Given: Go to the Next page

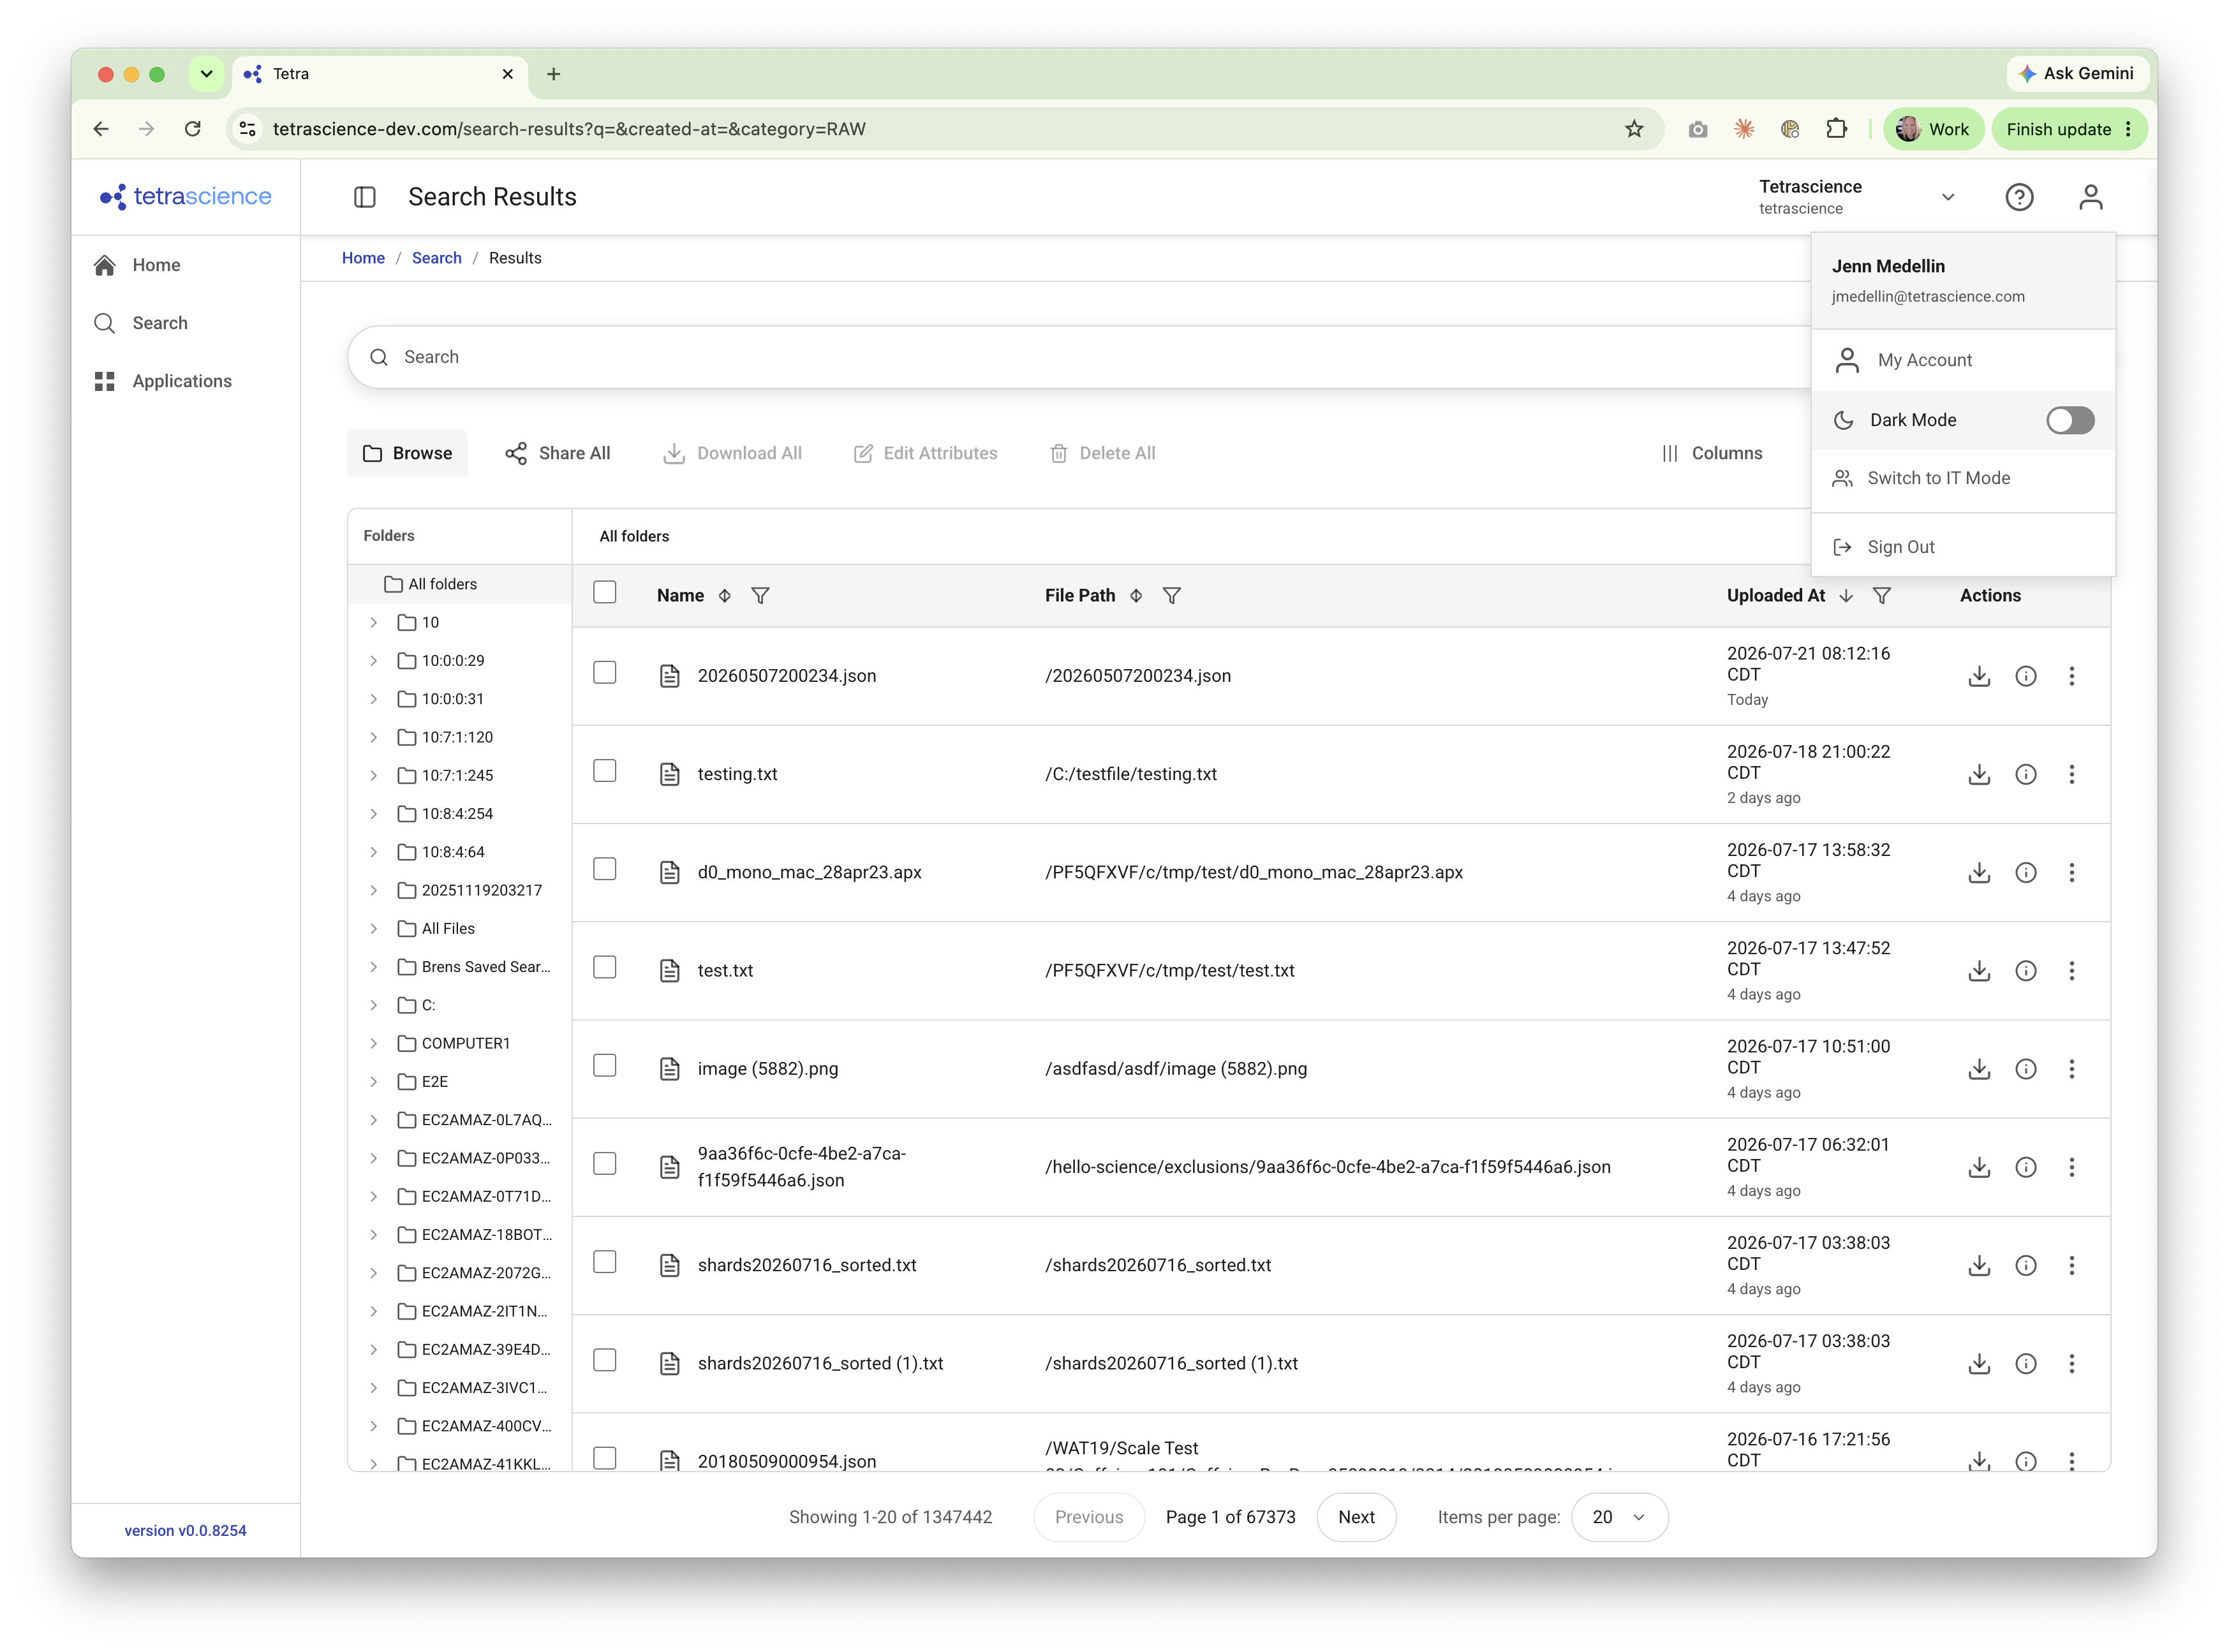Looking at the screenshot, I should 1356,1517.
